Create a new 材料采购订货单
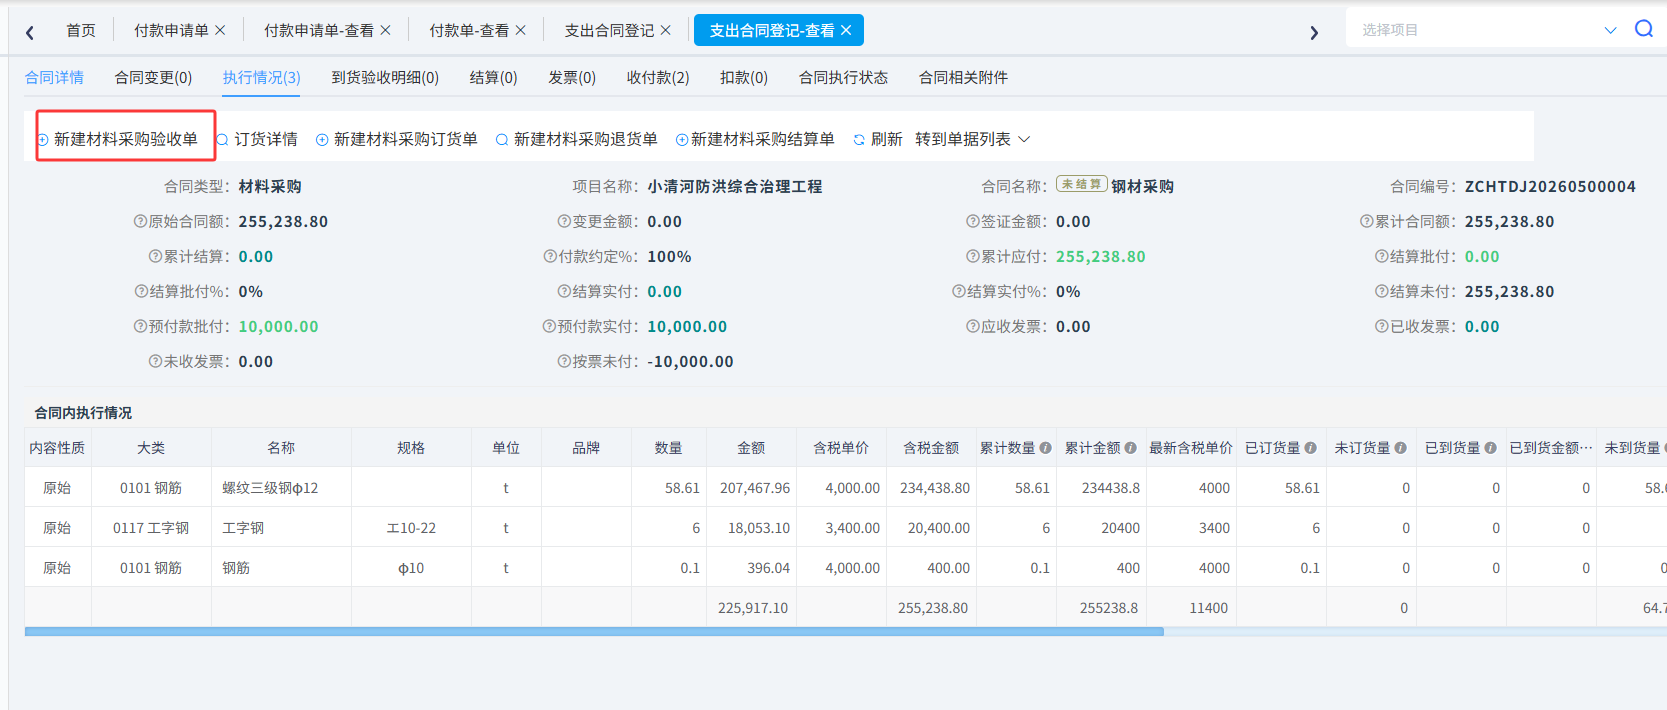 [x=397, y=139]
